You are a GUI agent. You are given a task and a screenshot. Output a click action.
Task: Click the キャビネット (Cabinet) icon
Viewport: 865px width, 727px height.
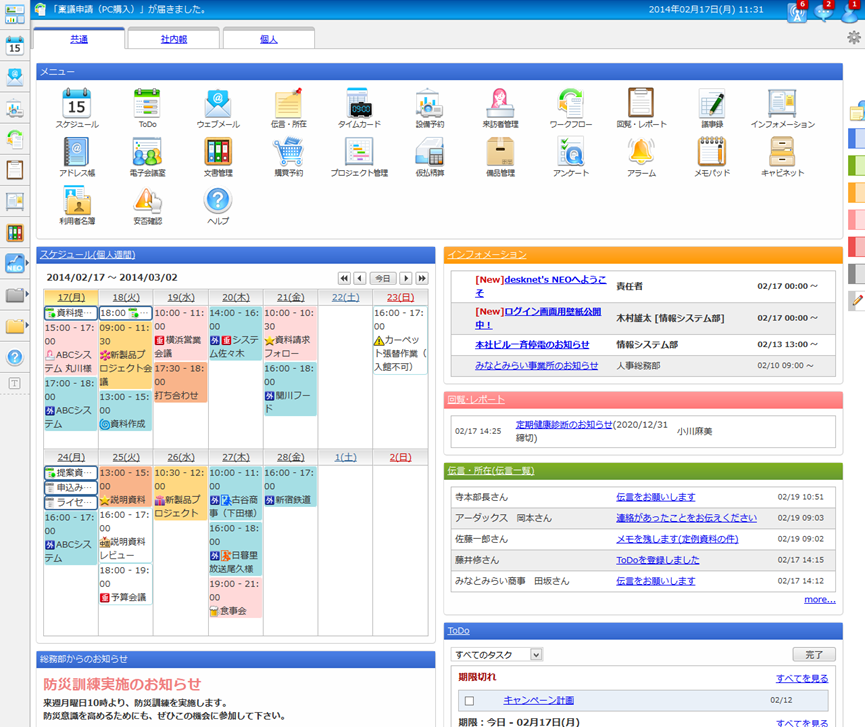782,152
